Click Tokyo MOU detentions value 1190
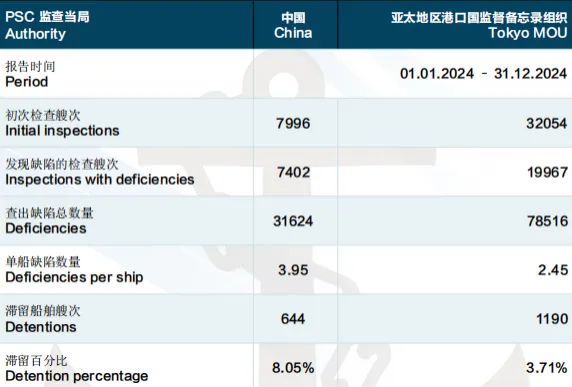 tap(552, 319)
